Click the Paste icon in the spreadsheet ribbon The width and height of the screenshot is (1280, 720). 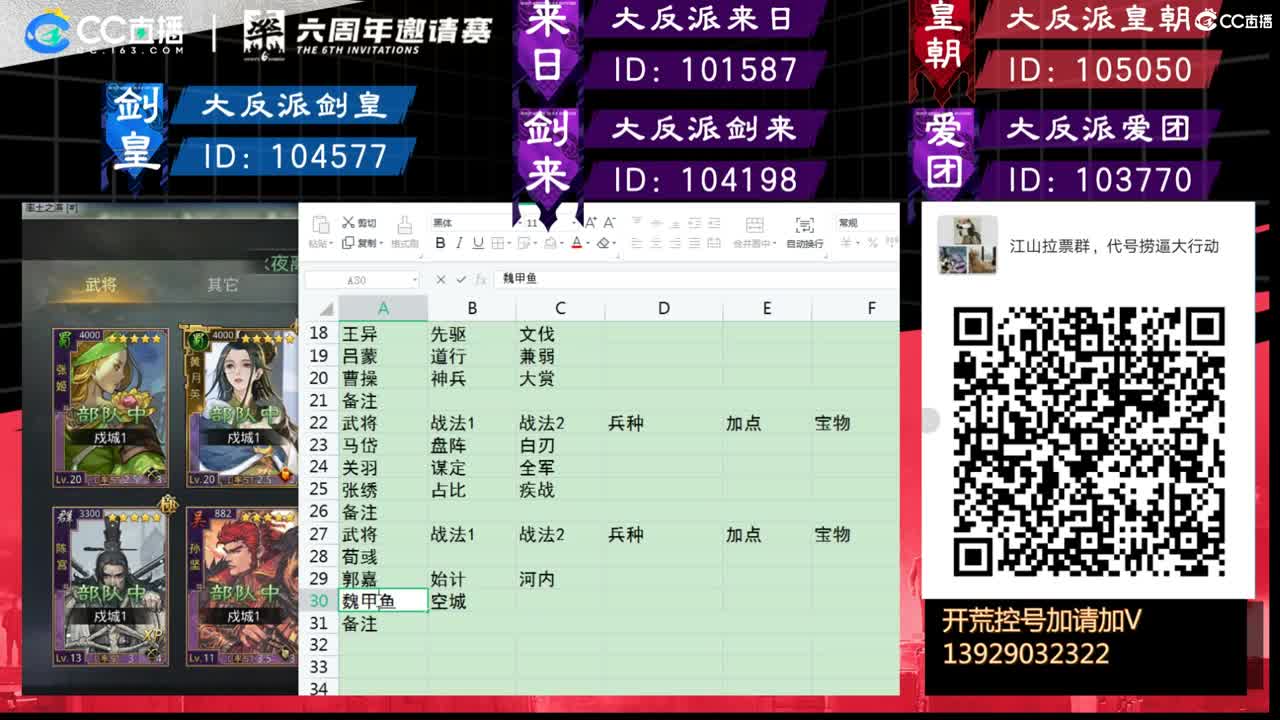pyautogui.click(x=320, y=224)
